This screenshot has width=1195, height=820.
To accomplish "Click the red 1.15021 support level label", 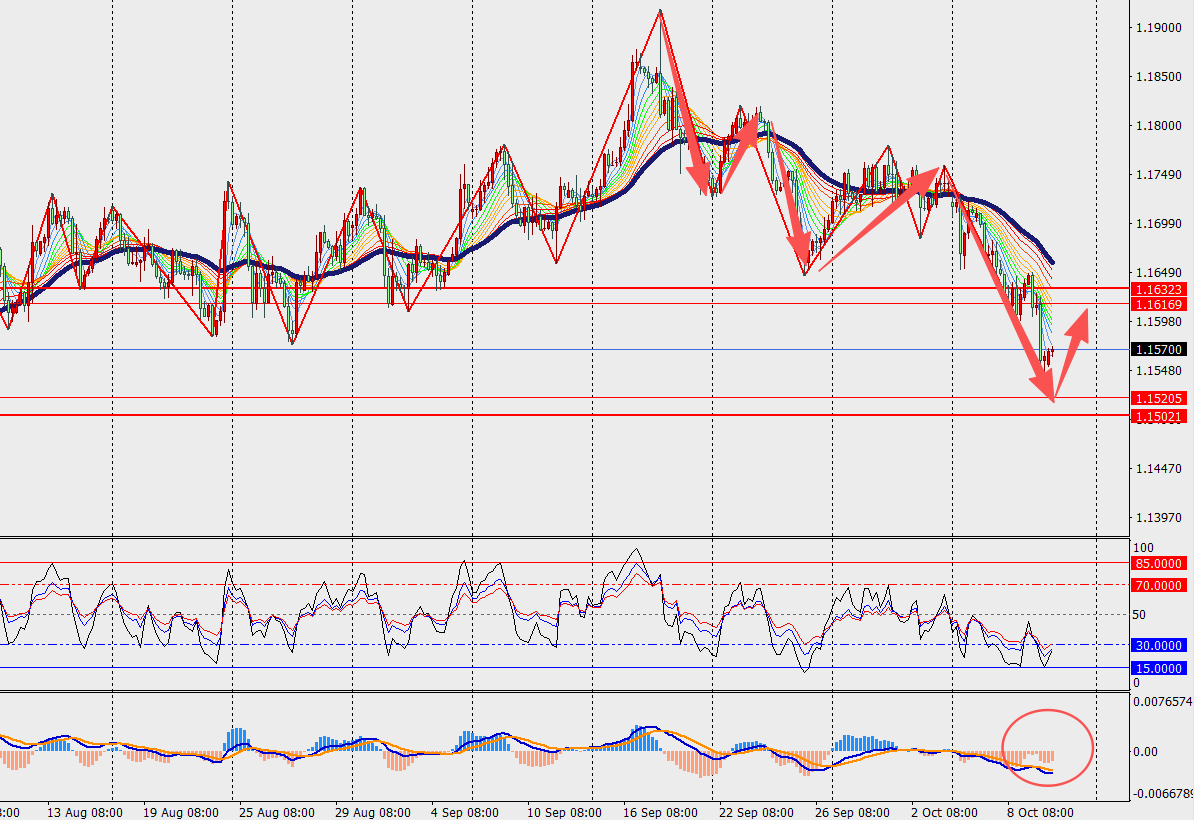I will pyautogui.click(x=1158, y=416).
